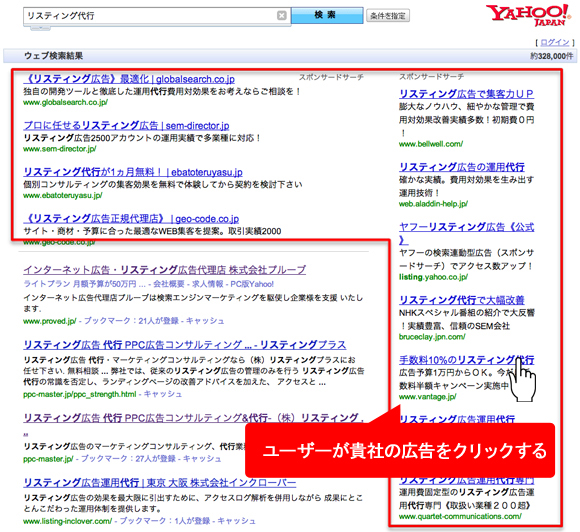Open ブックマーク：27人が登録 link
Viewport: 580px width, 532px height.
coord(128,459)
